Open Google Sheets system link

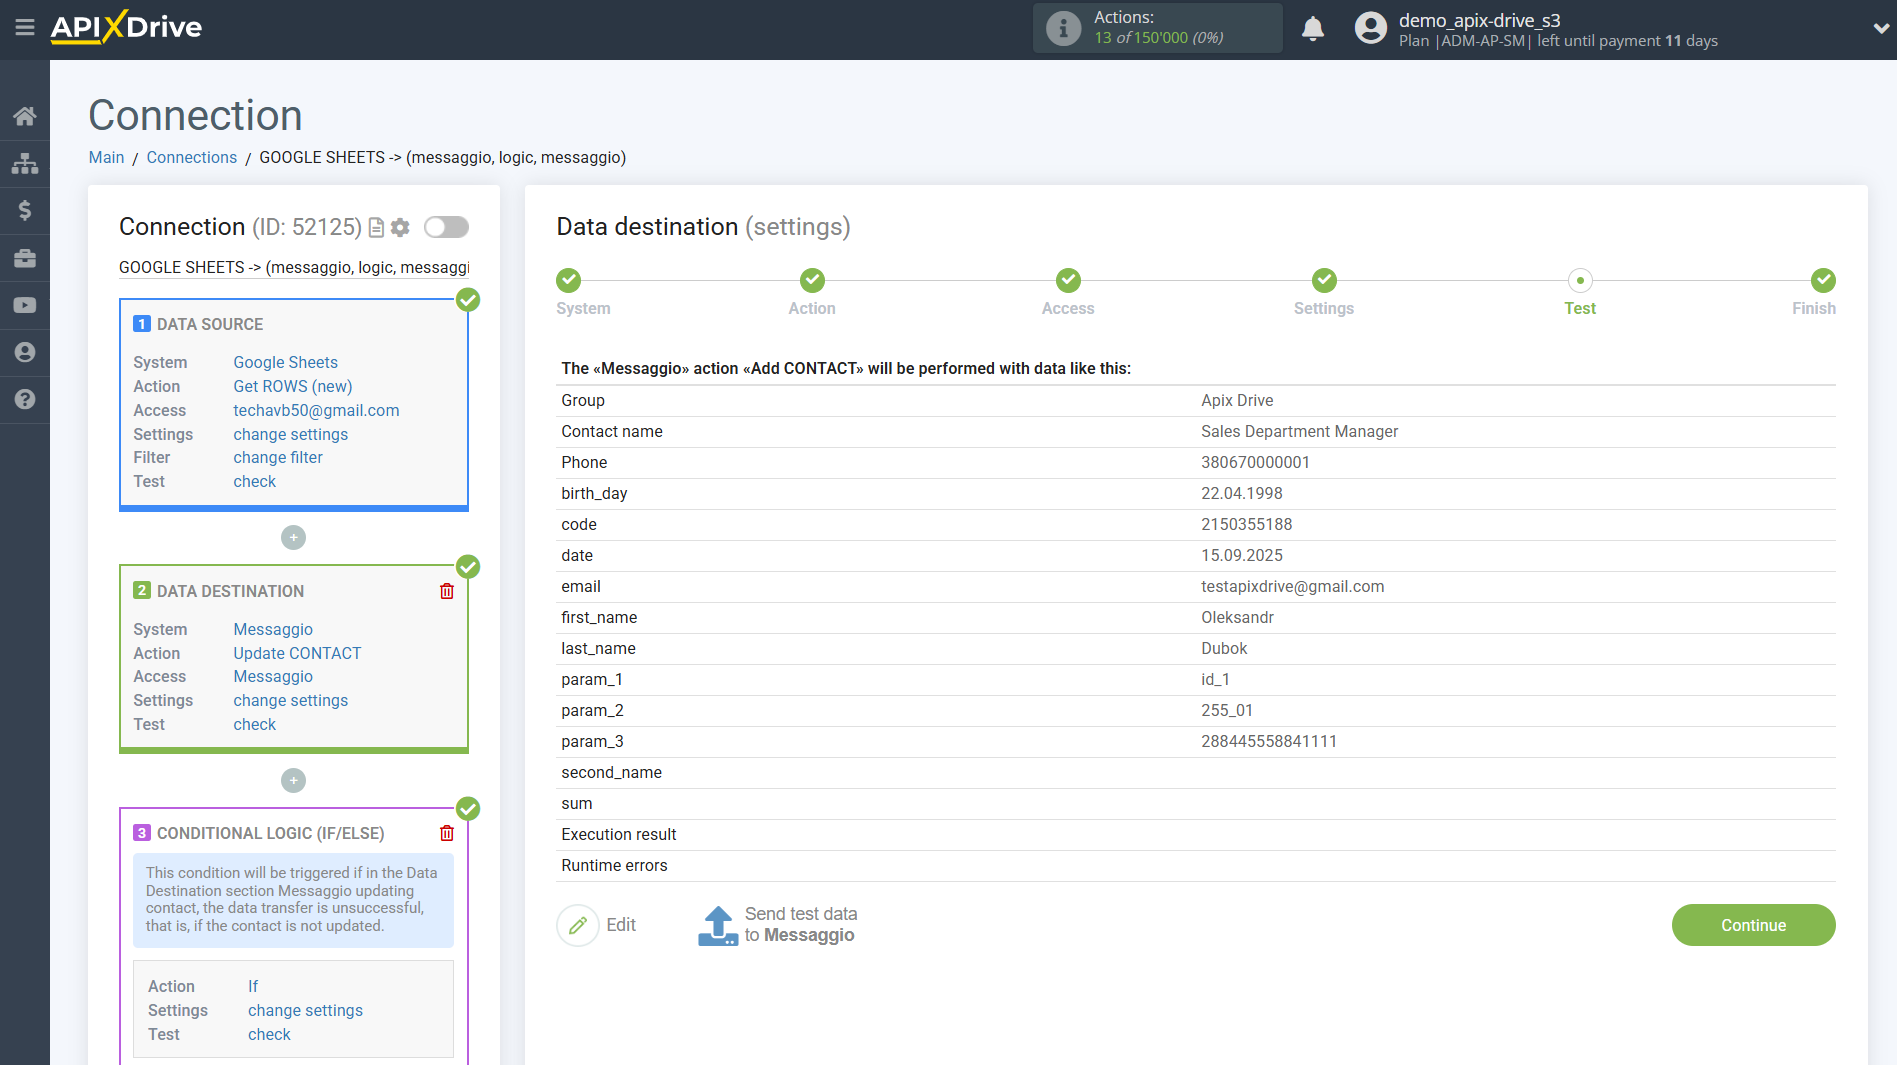pyautogui.click(x=285, y=362)
